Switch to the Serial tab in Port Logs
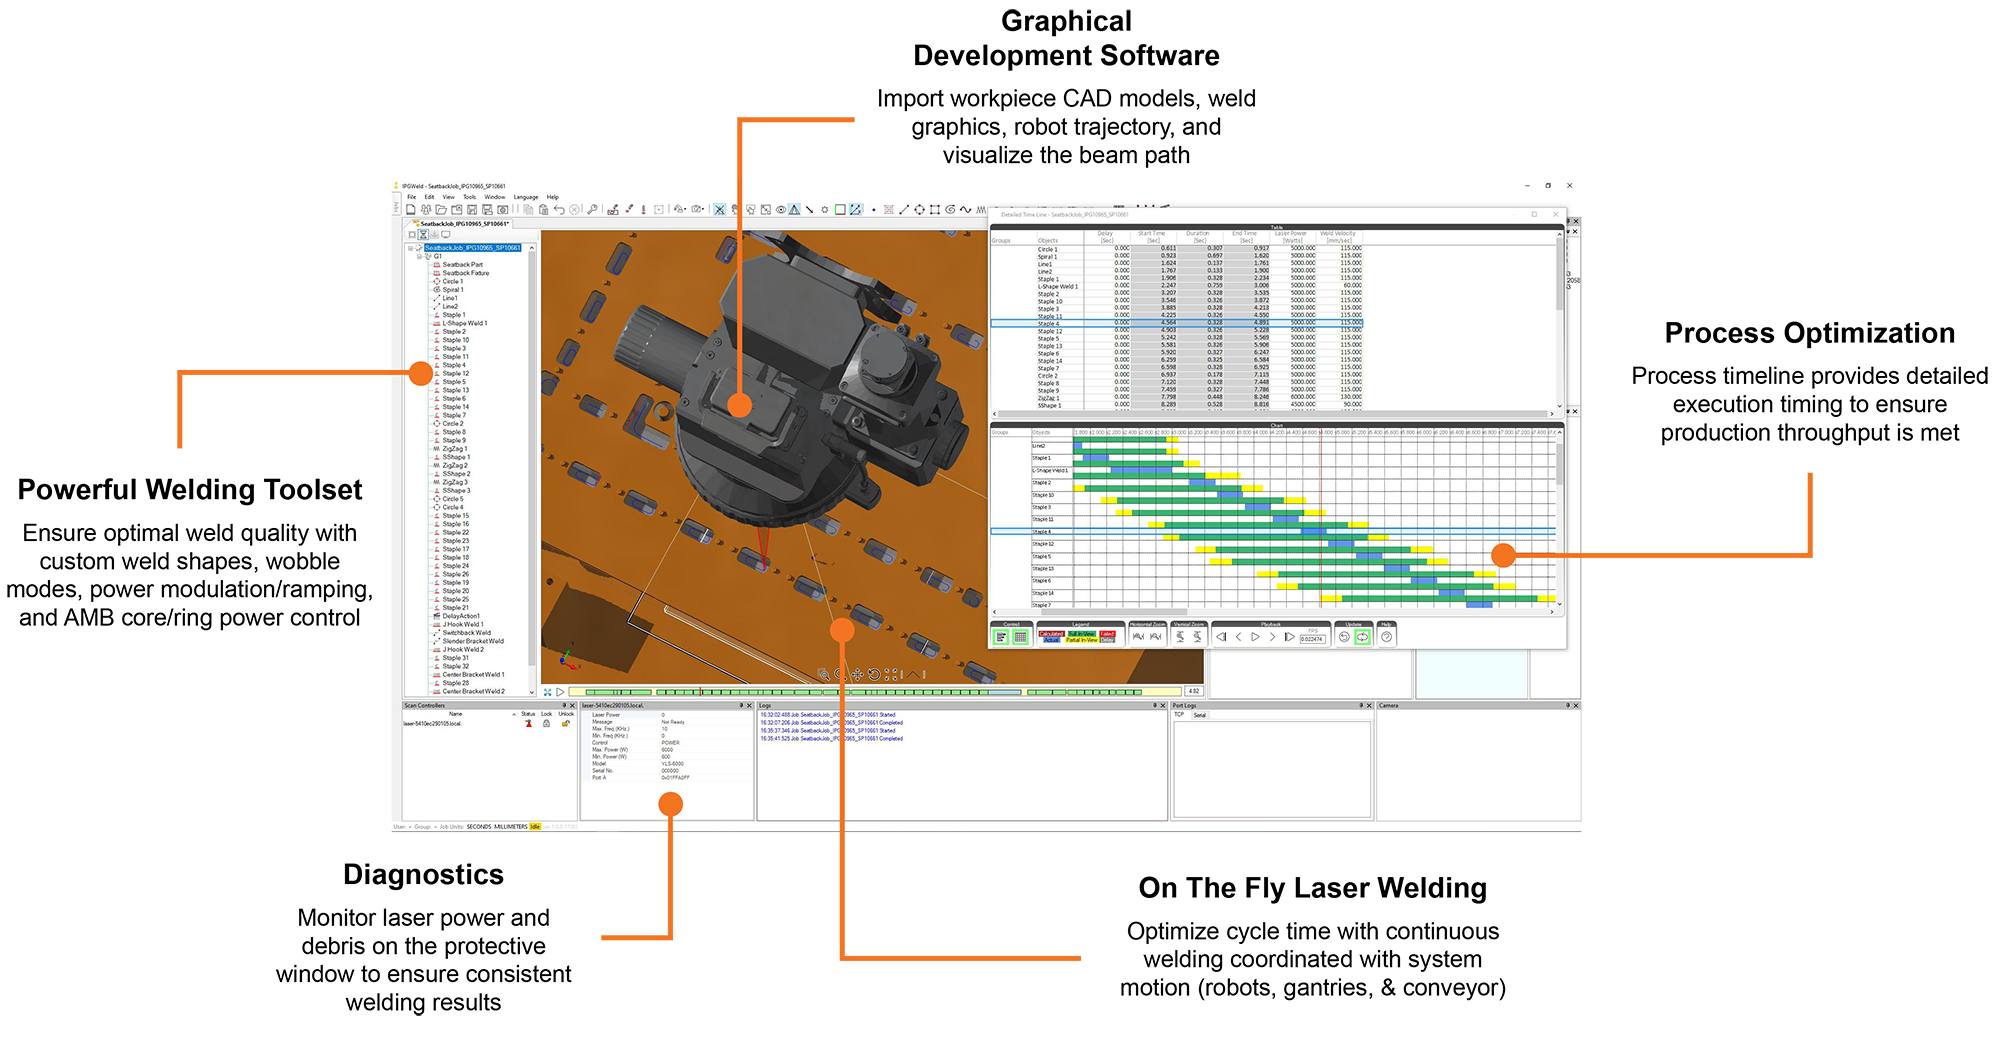The height and width of the screenshot is (1056, 2000). click(1199, 715)
